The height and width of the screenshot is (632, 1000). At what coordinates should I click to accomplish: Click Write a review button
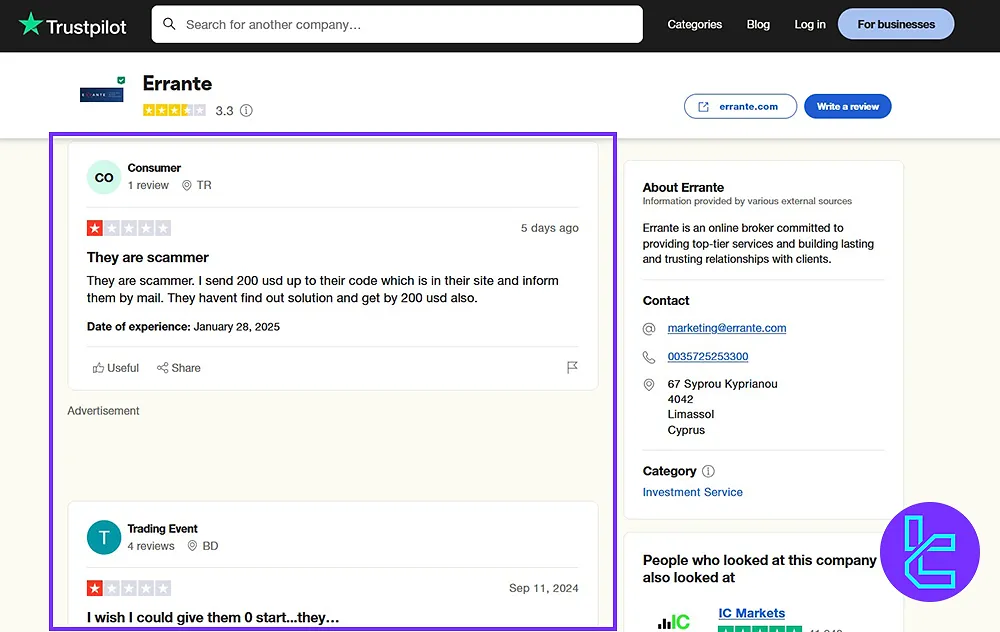[847, 106]
